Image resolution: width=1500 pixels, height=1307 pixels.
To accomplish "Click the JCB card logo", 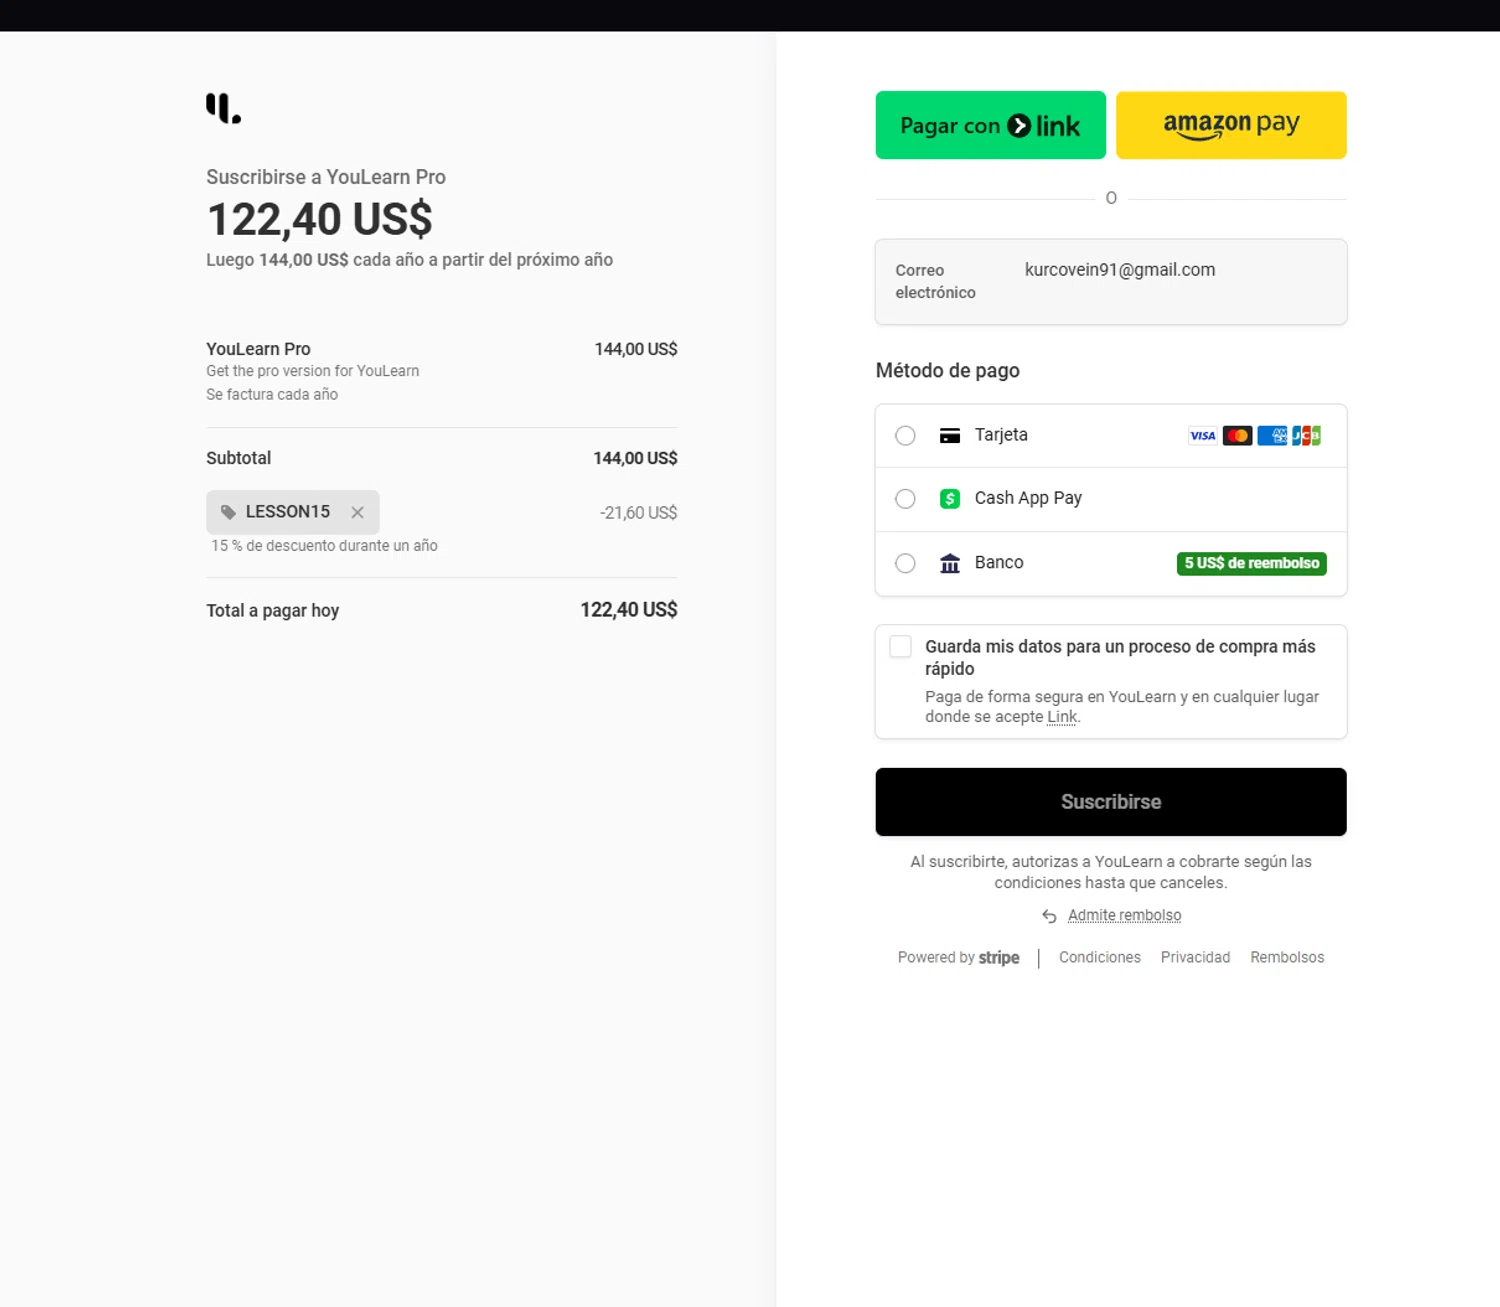I will [x=1306, y=435].
